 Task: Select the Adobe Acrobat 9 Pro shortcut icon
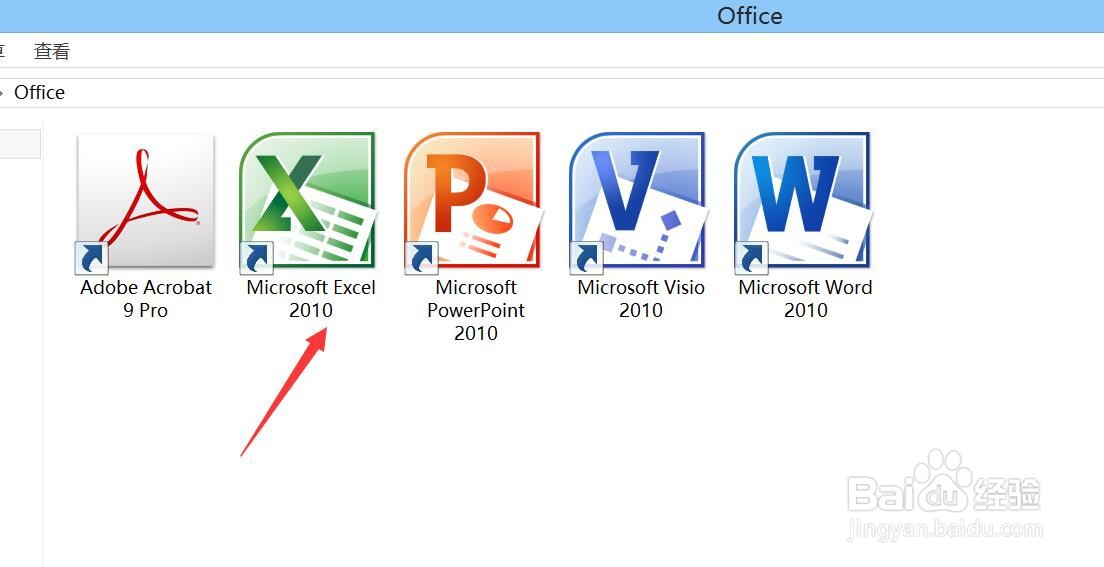click(145, 203)
